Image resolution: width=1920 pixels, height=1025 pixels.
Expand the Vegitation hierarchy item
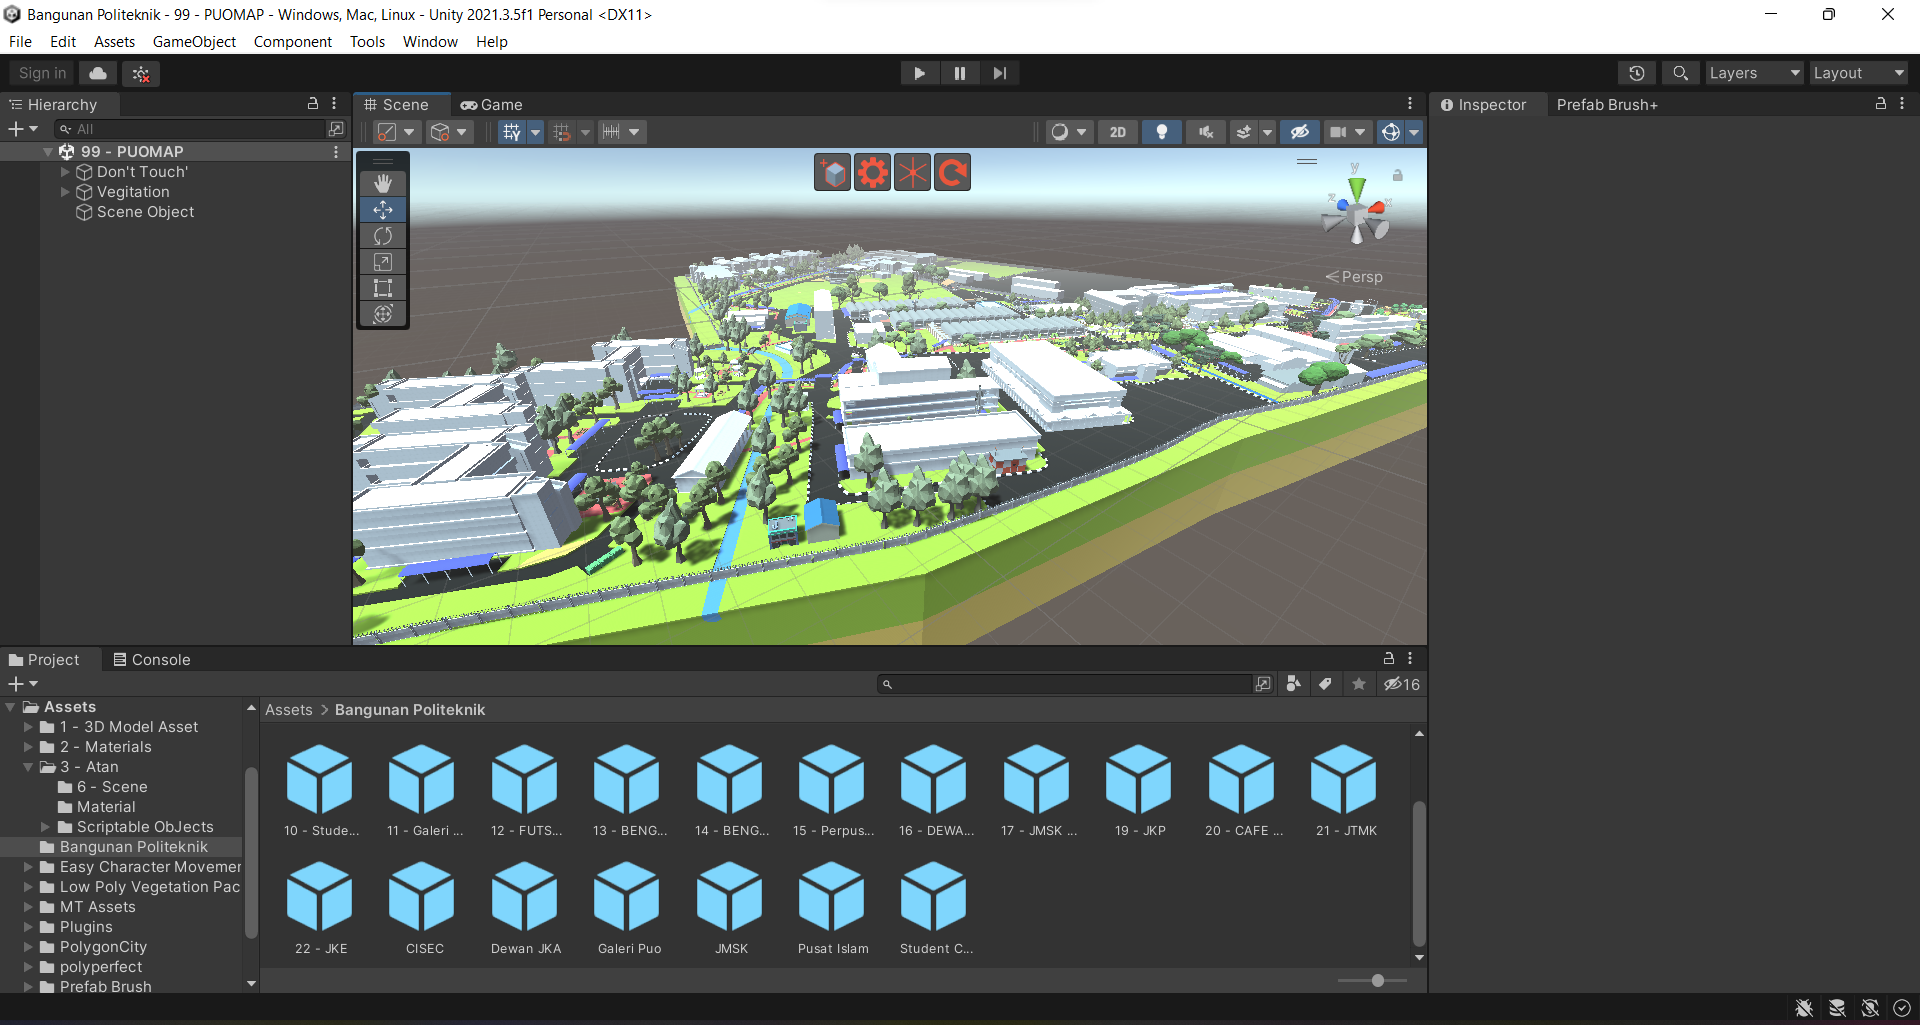tap(66, 192)
